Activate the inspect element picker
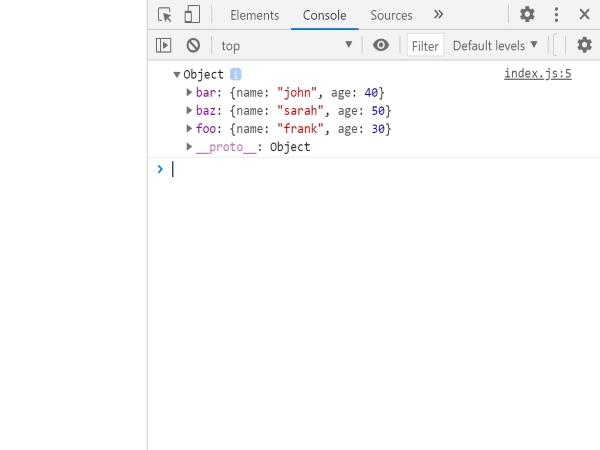This screenshot has width=600, height=450. tap(166, 15)
